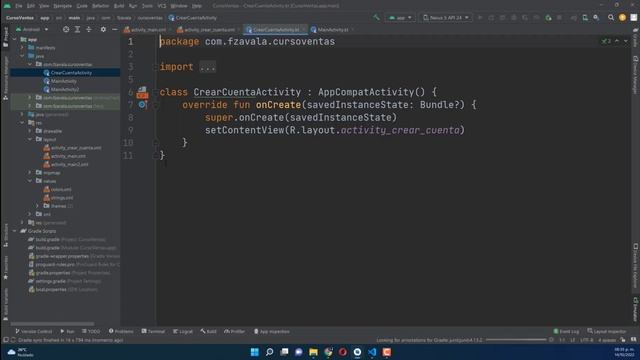The width and height of the screenshot is (640, 360).
Task: Click CursoVentas breadcrumb in navigation bar
Action: (20, 18)
